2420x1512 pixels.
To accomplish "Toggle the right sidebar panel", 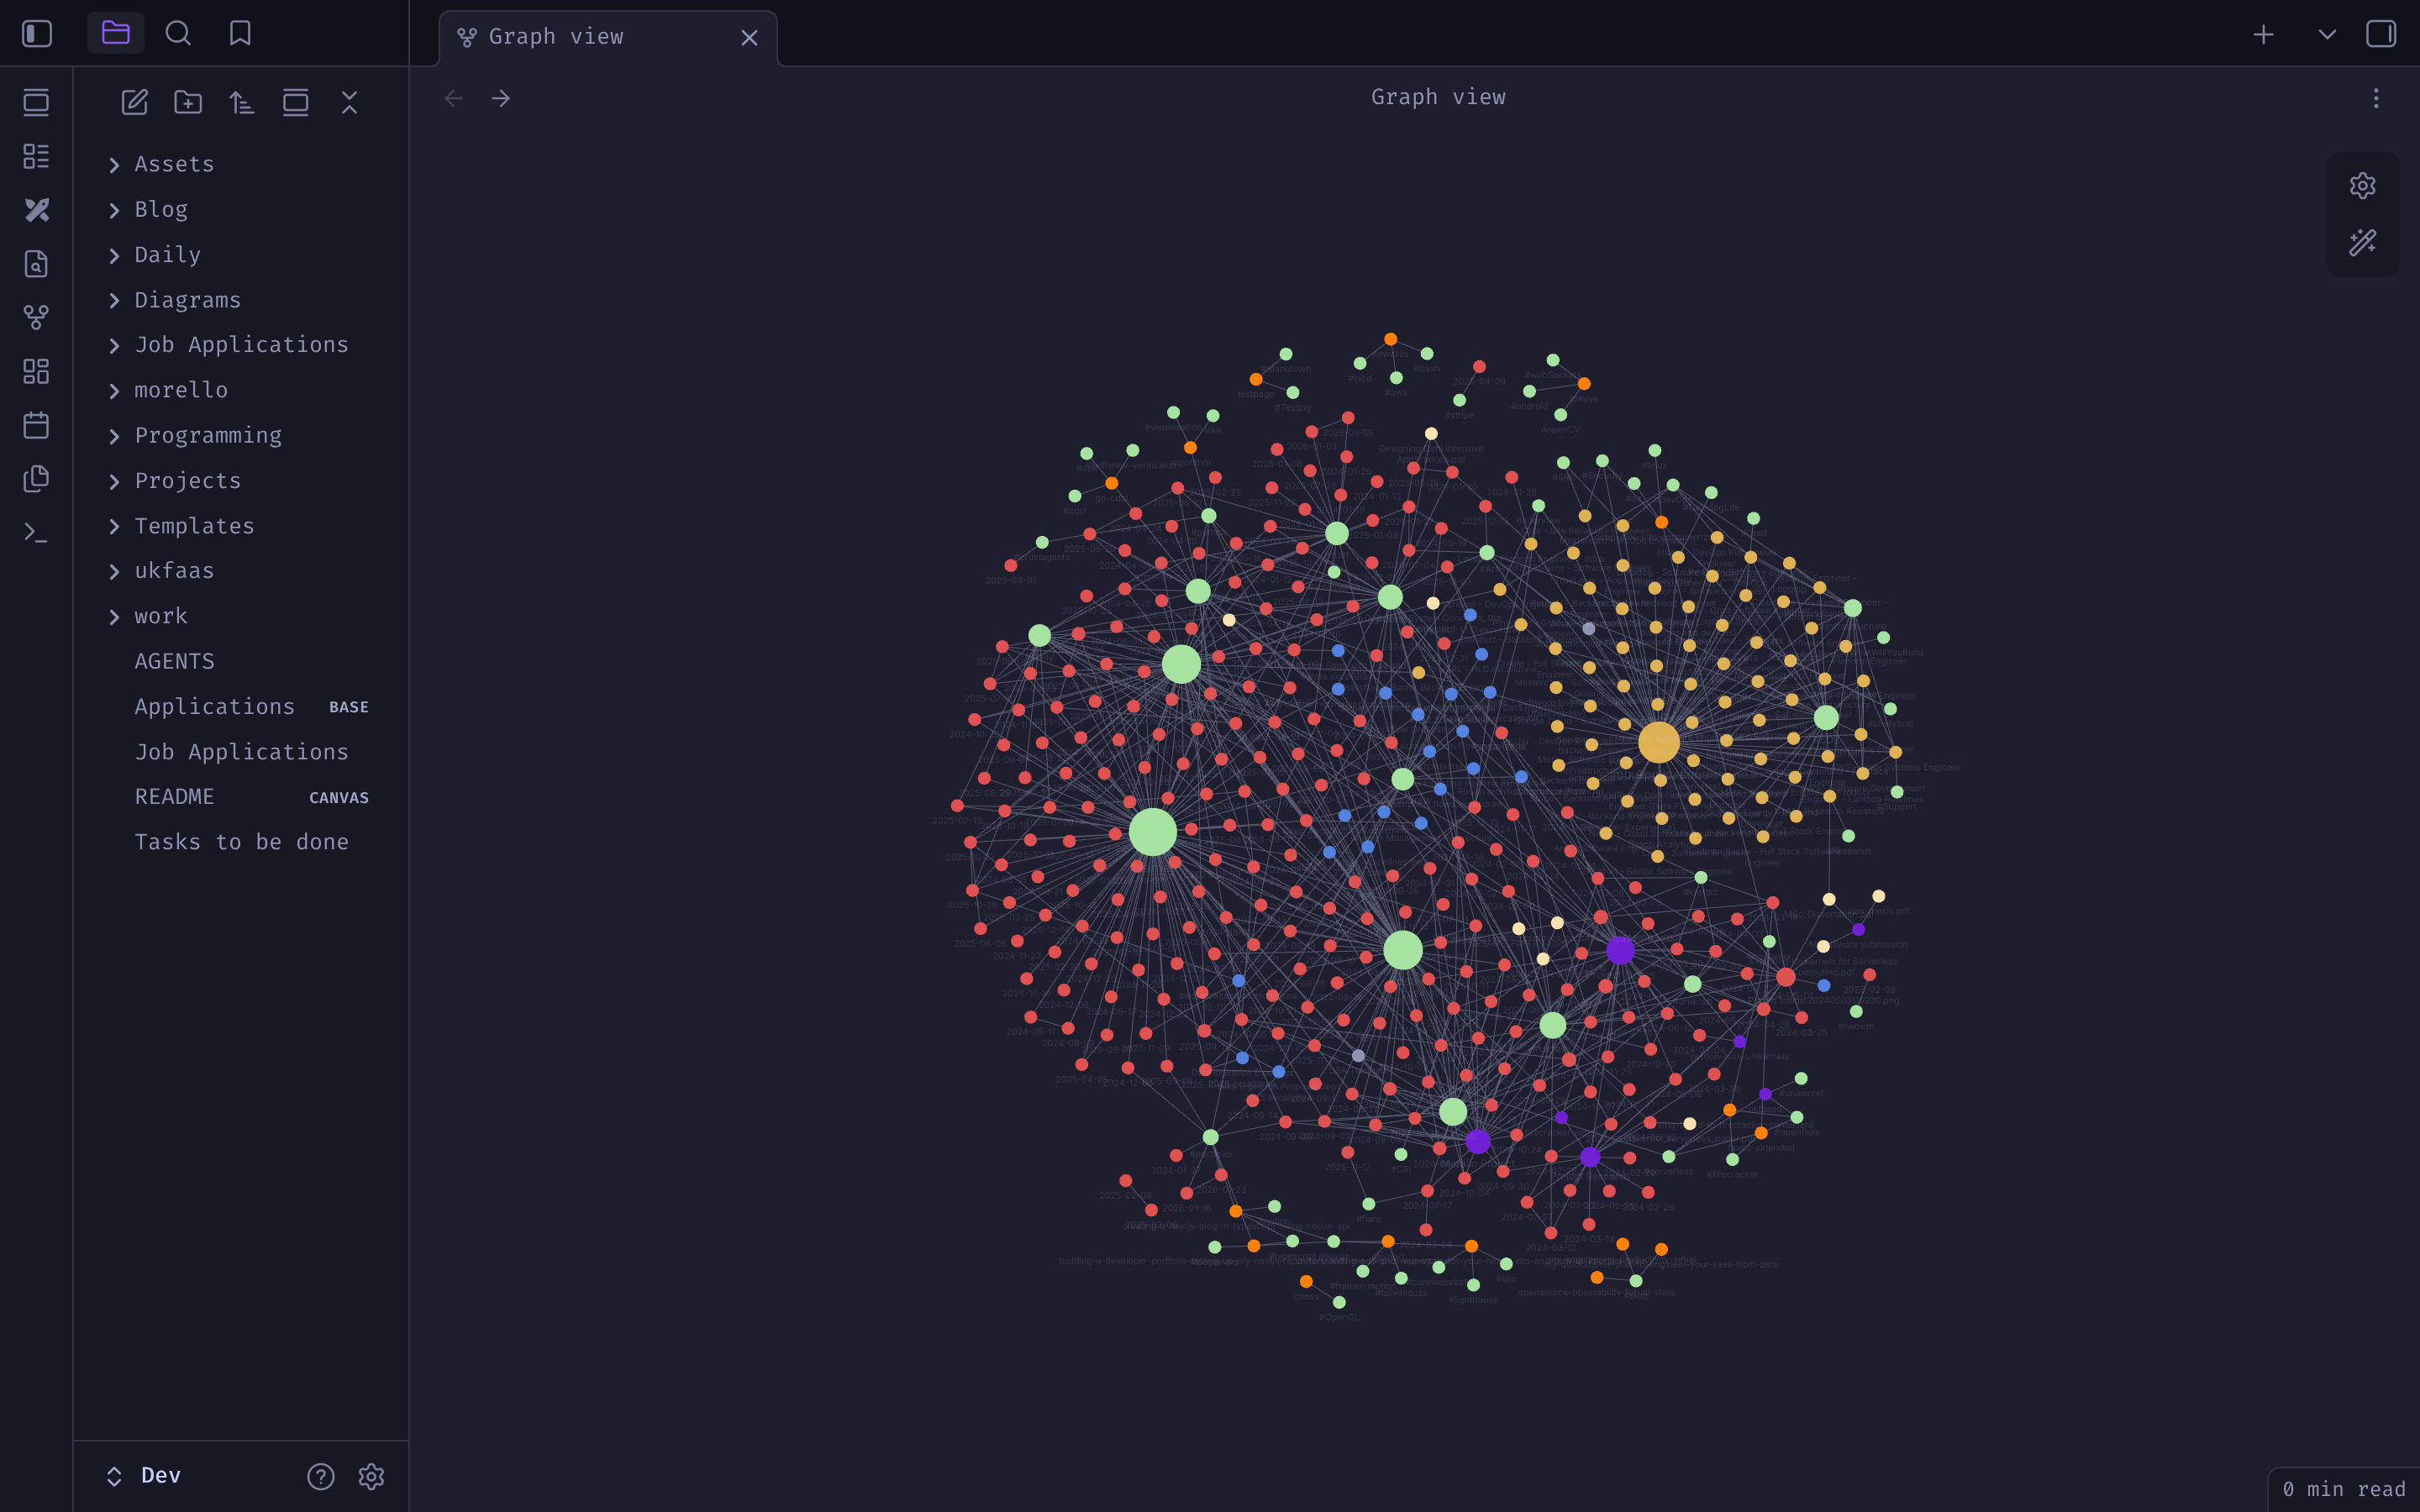I will coord(2380,34).
